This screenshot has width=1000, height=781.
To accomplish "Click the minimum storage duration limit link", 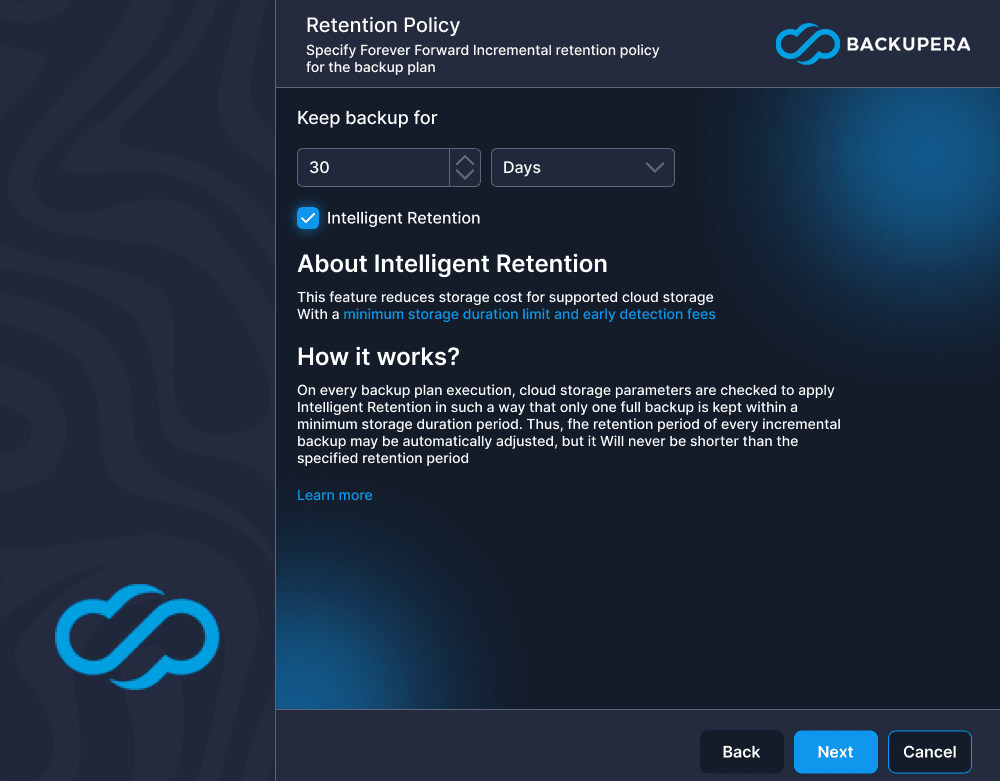I will (528, 313).
